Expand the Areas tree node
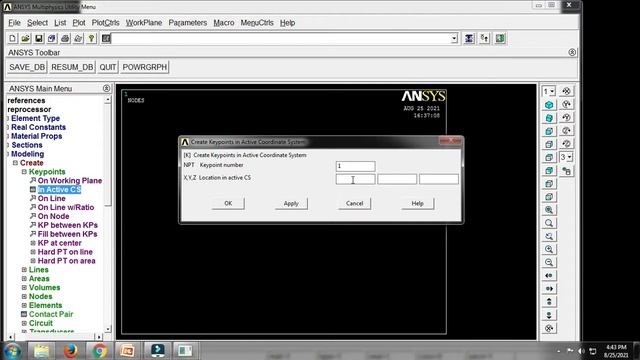Screen dimensions: 640x360 24,279
